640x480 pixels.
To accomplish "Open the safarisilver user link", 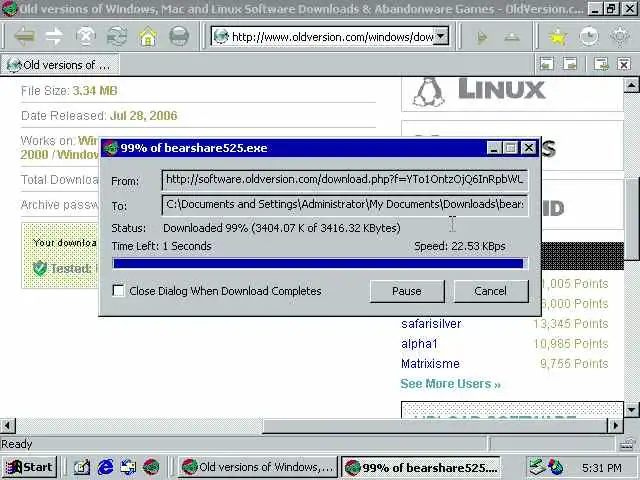I will 431,324.
